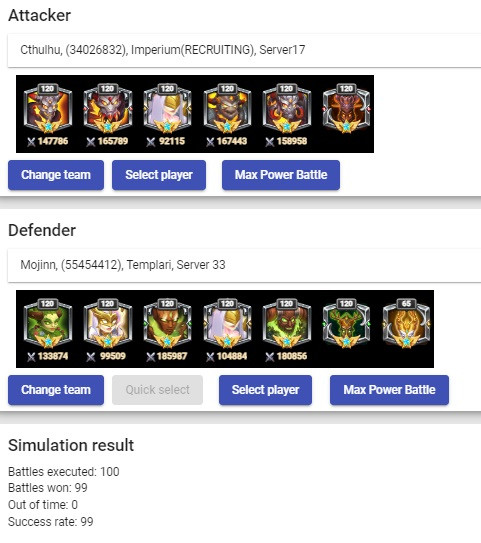Click defender hero with power 185987

click(x=168, y=324)
